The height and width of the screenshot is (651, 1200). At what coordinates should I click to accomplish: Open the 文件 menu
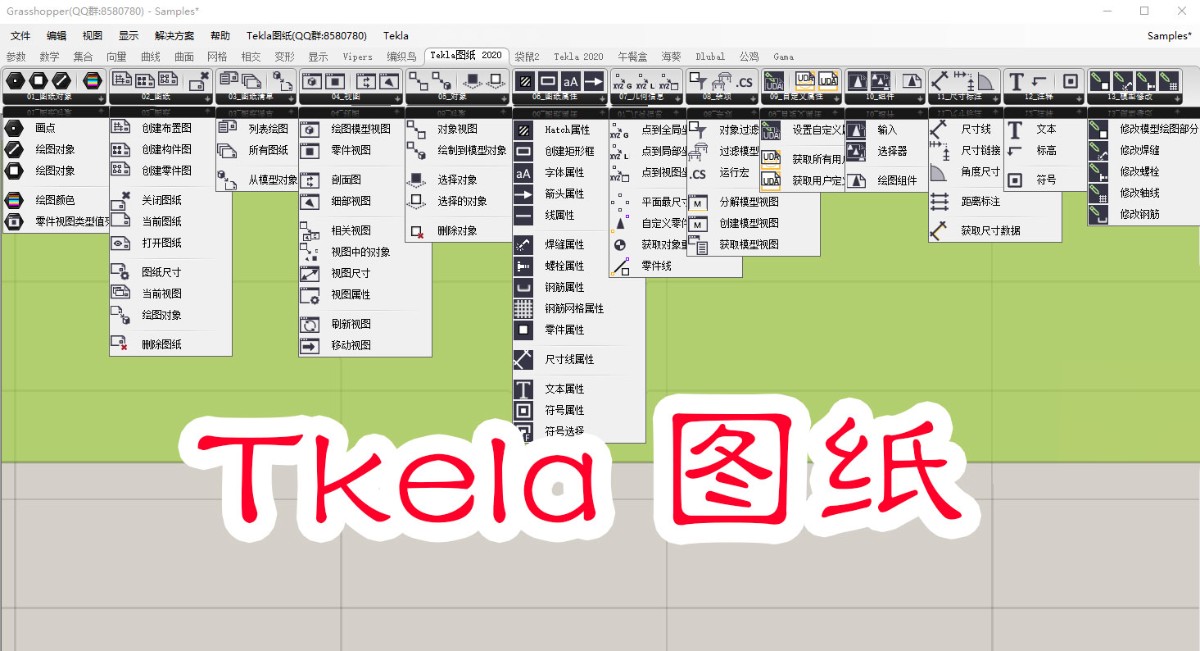20,35
